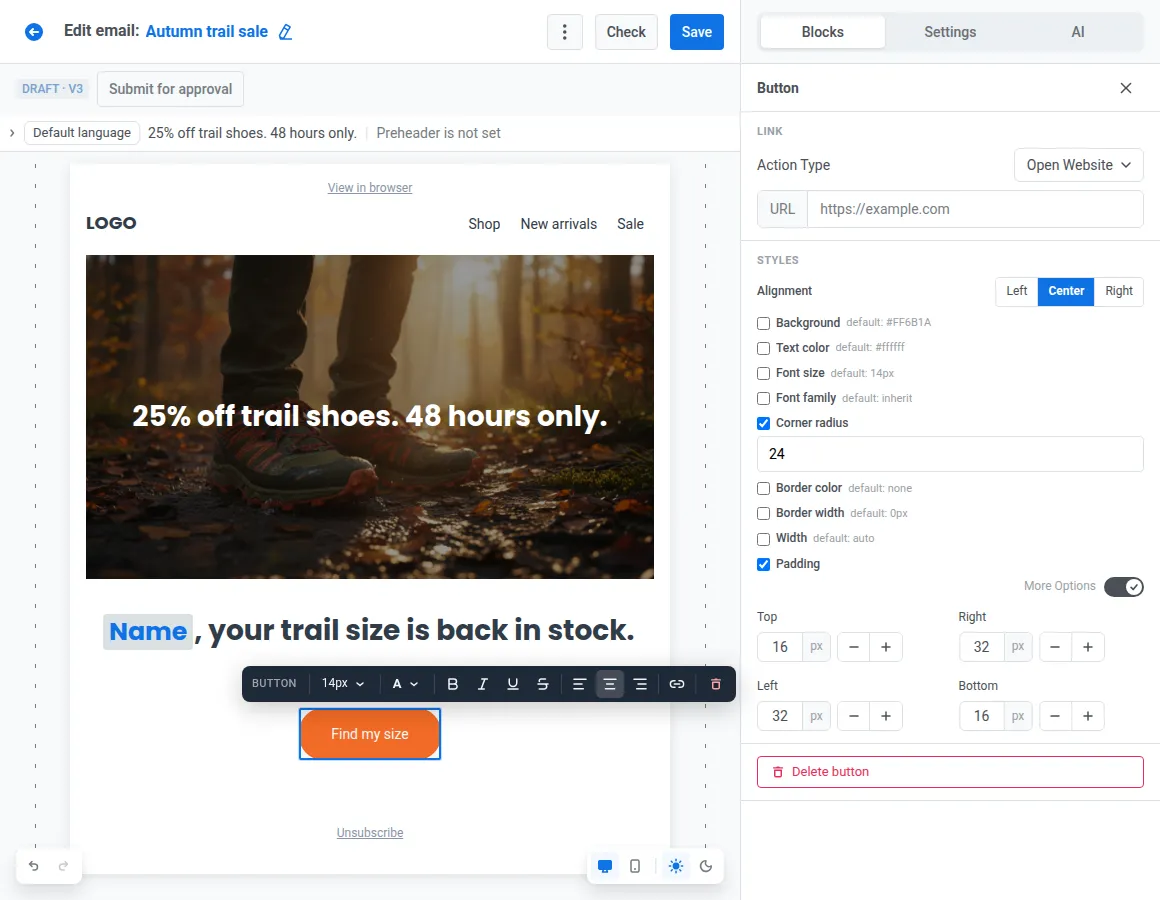Click the Delete button action

950,771
